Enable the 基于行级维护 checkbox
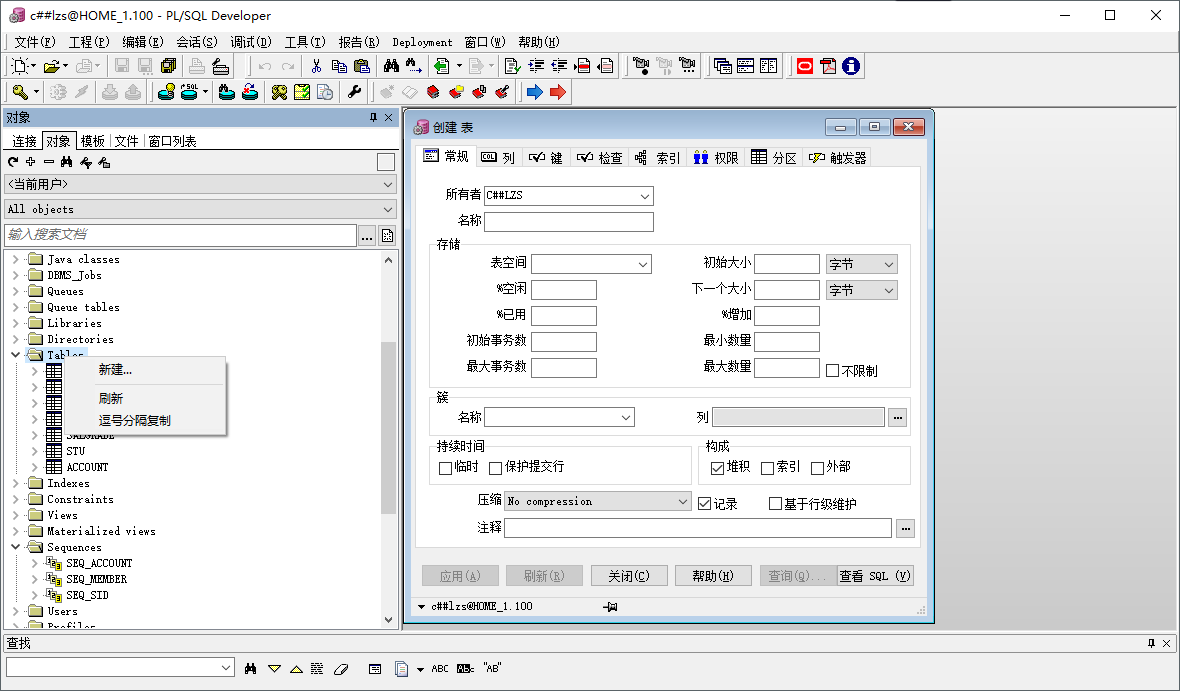1180x691 pixels. pyautogui.click(x=775, y=504)
